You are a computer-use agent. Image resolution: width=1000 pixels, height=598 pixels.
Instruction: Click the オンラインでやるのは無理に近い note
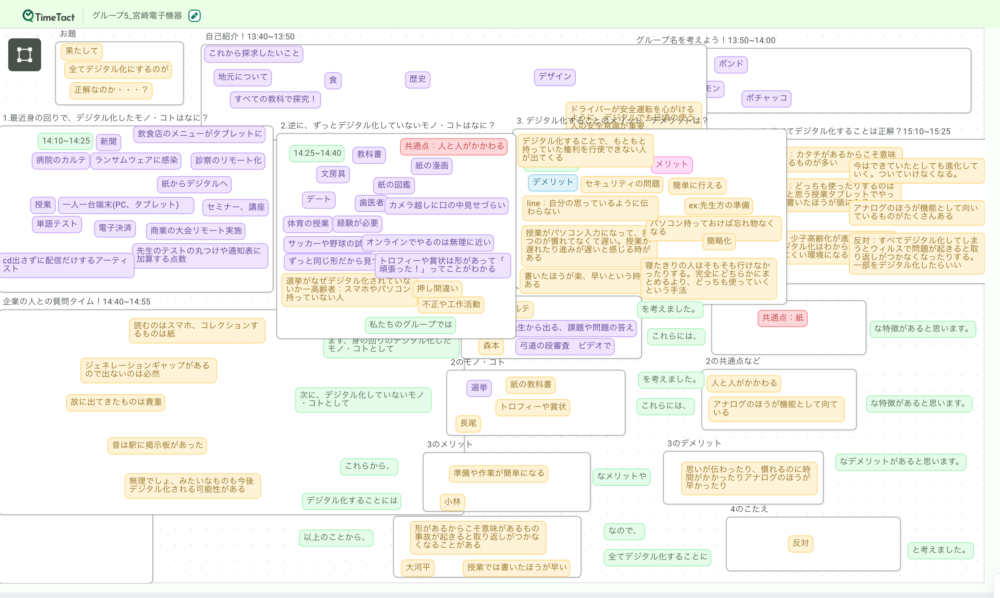pos(428,243)
